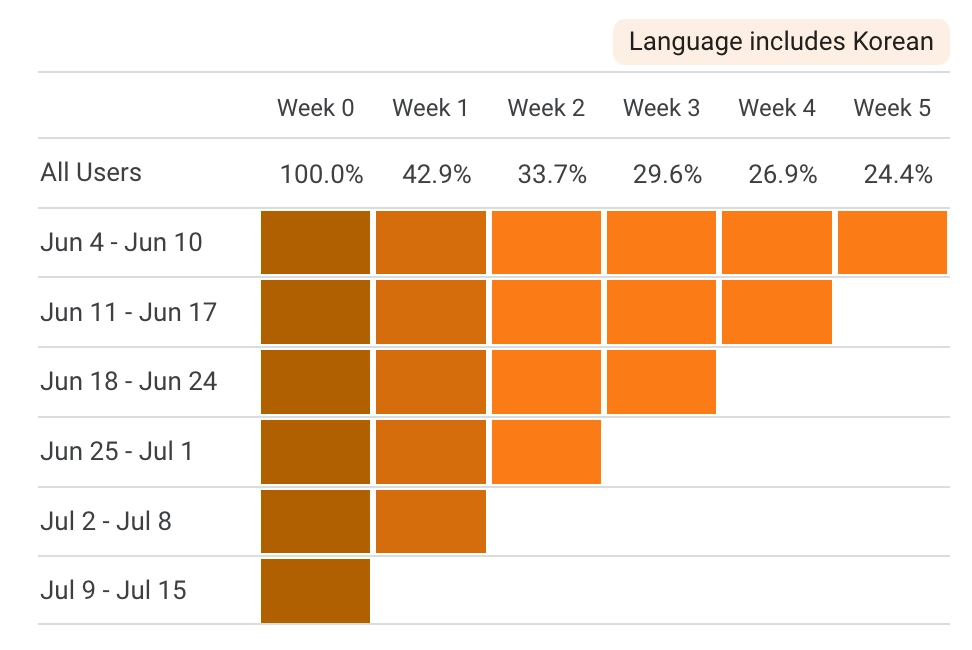Click Week 0 cell for Jul 9 cohort
The width and height of the screenshot is (972, 650).
click(316, 590)
